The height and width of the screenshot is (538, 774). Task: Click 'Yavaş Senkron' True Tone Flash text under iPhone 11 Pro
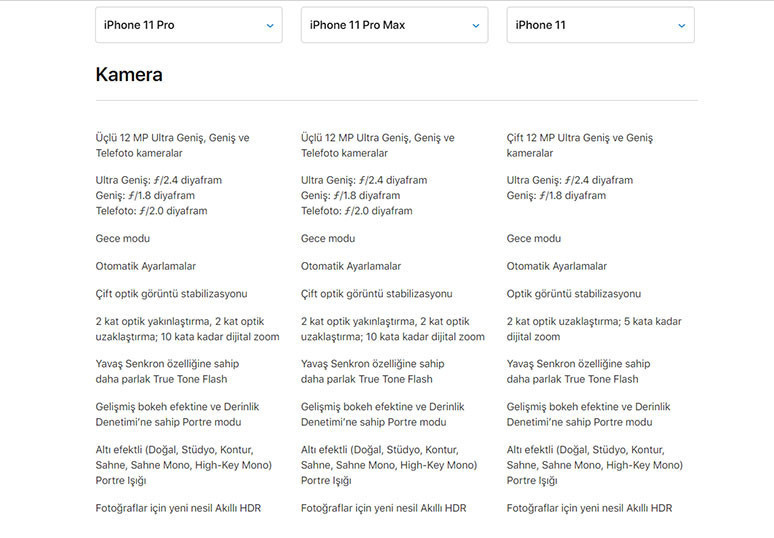click(167, 372)
